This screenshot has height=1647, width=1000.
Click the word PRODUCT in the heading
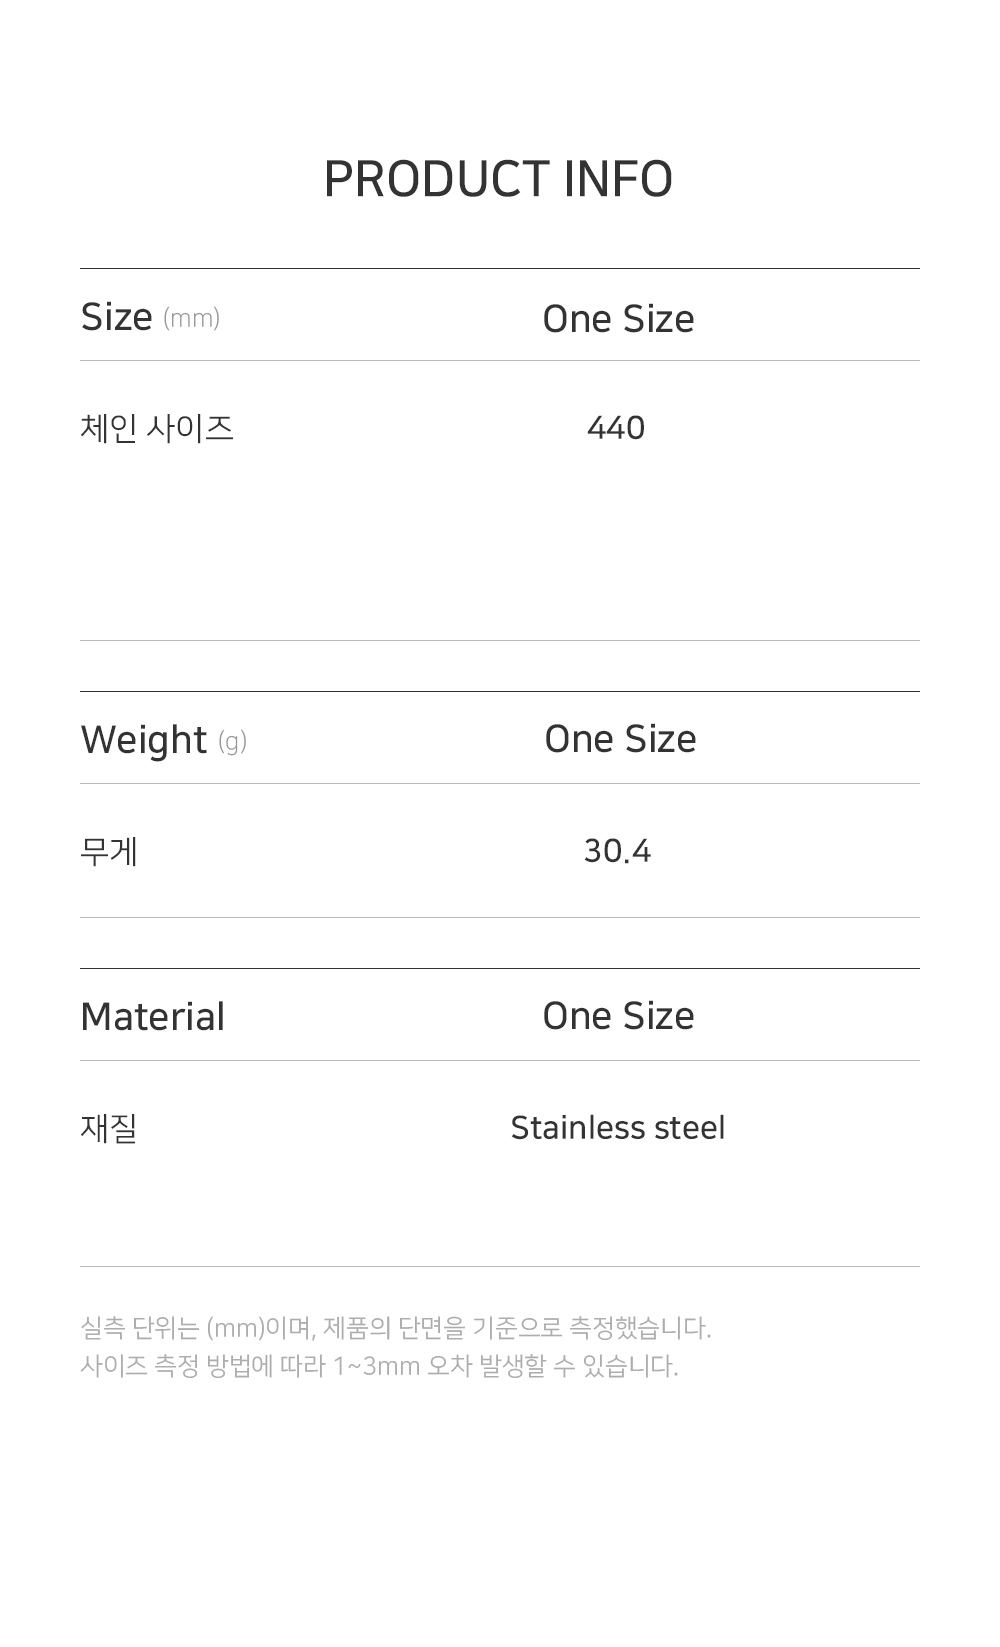(x=436, y=180)
